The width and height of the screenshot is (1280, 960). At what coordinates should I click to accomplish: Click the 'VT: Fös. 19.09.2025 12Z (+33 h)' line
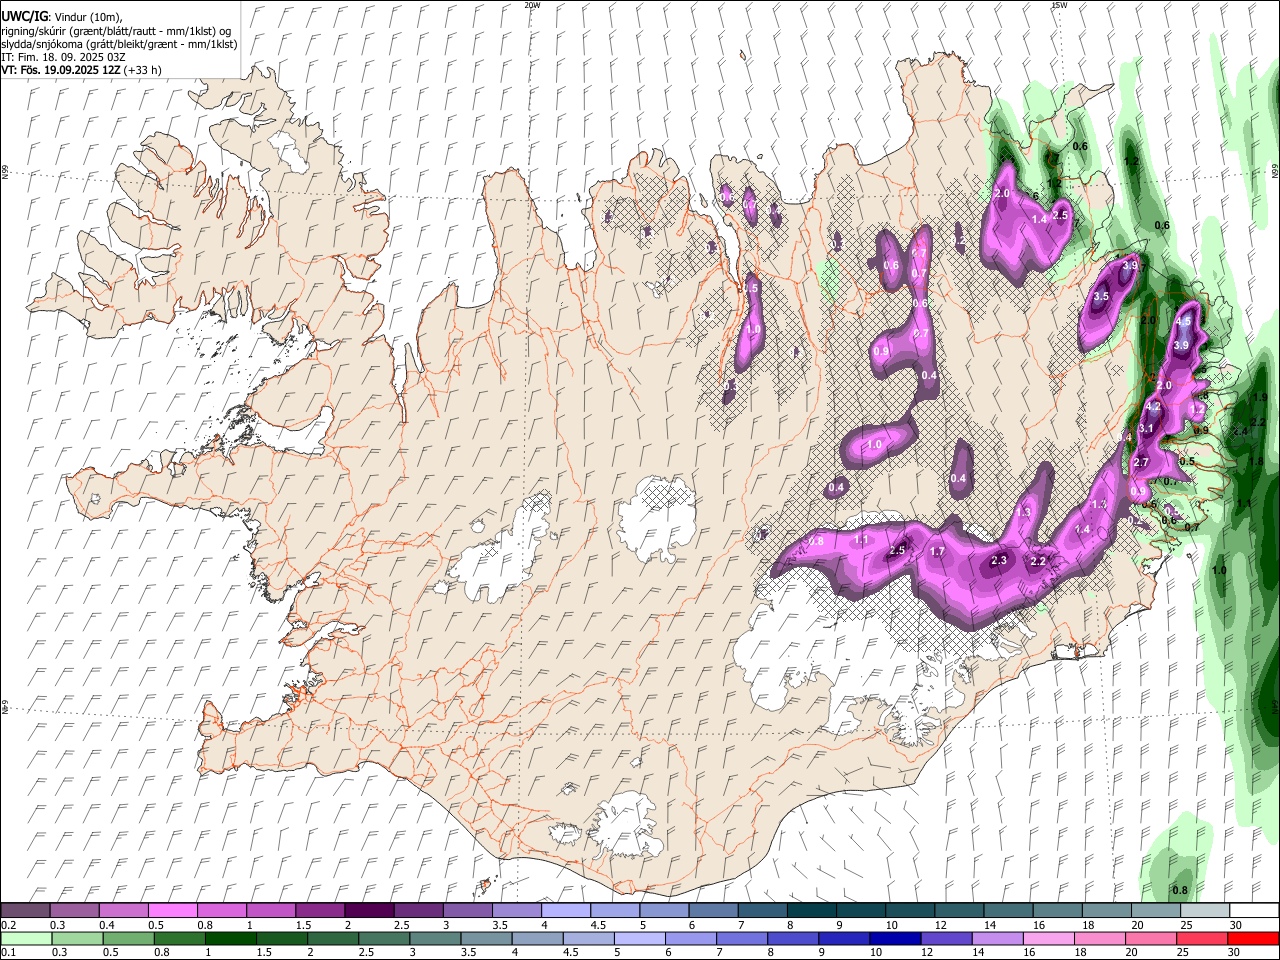pos(81,70)
